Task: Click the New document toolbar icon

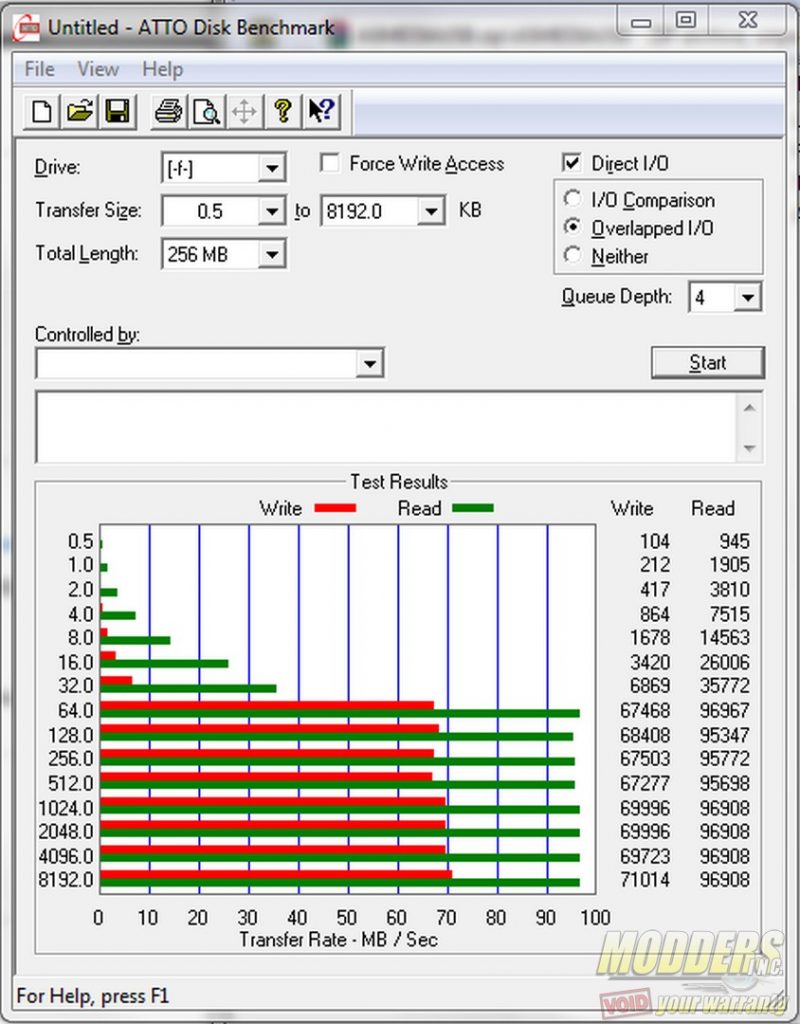Action: pyautogui.click(x=42, y=112)
